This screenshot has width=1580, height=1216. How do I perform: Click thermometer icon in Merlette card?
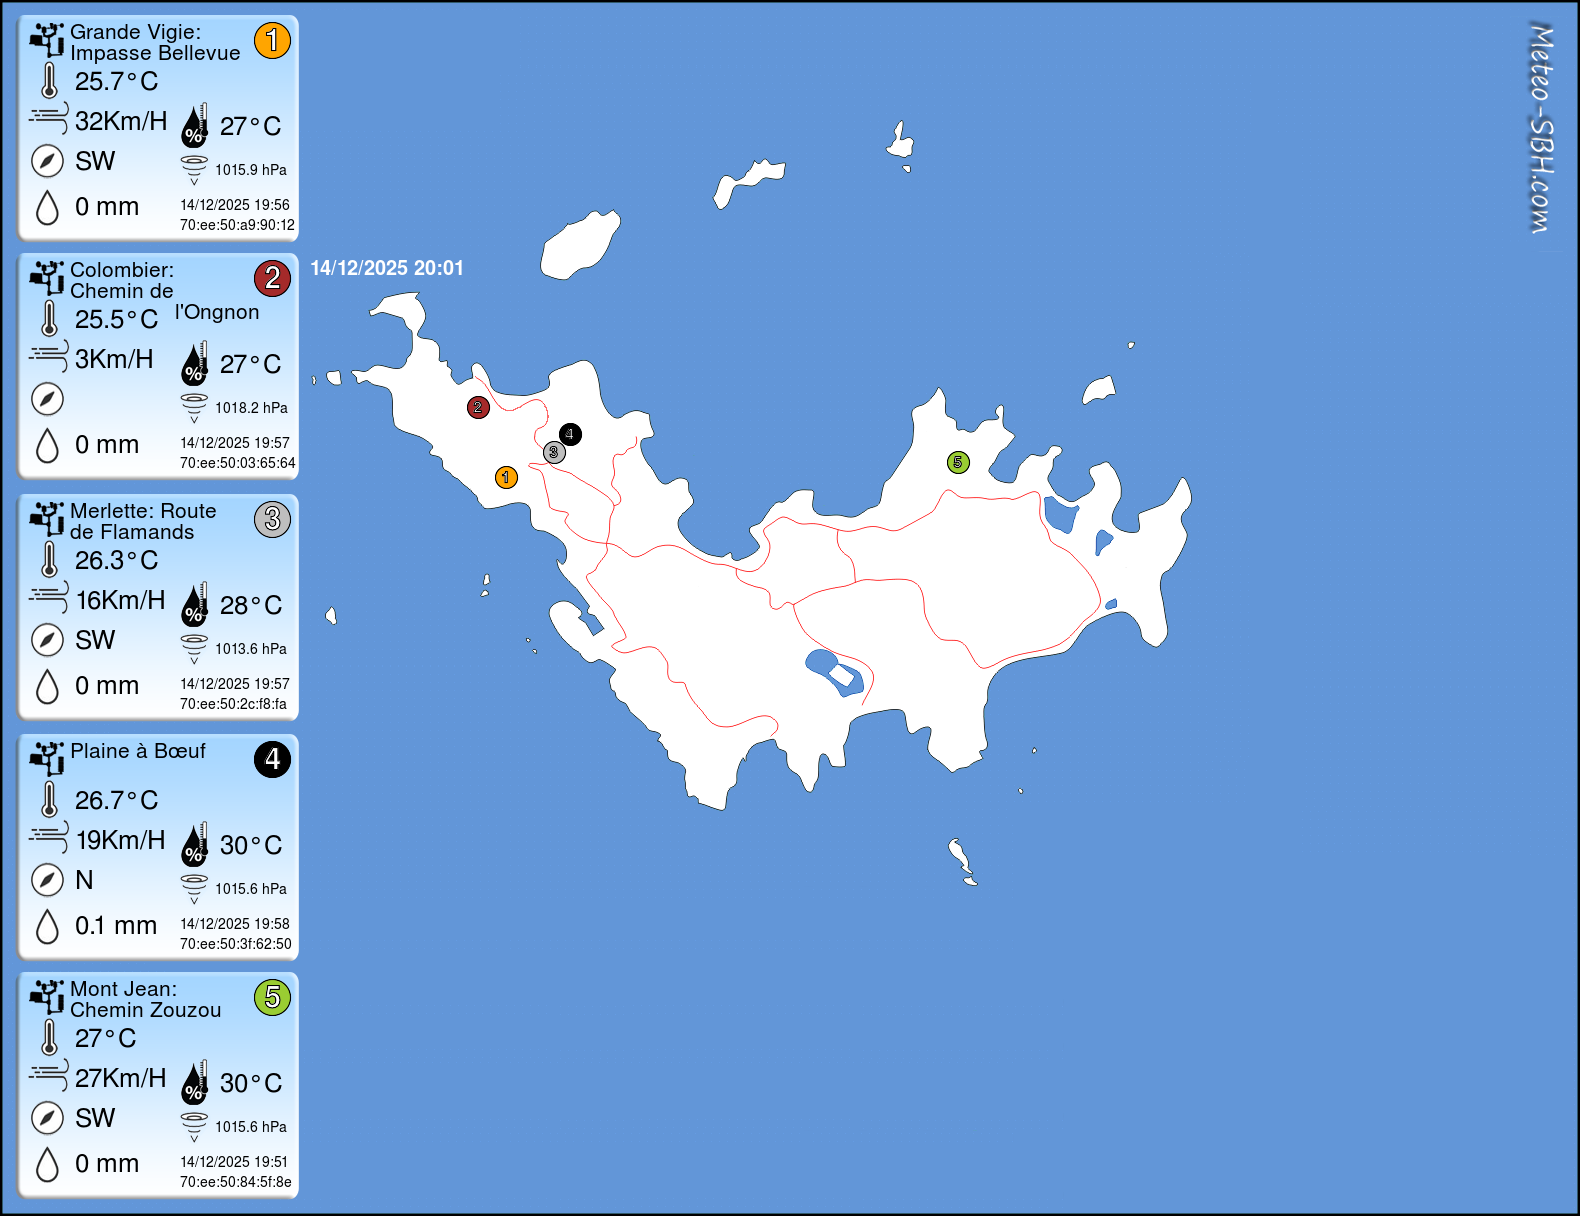click(x=49, y=560)
